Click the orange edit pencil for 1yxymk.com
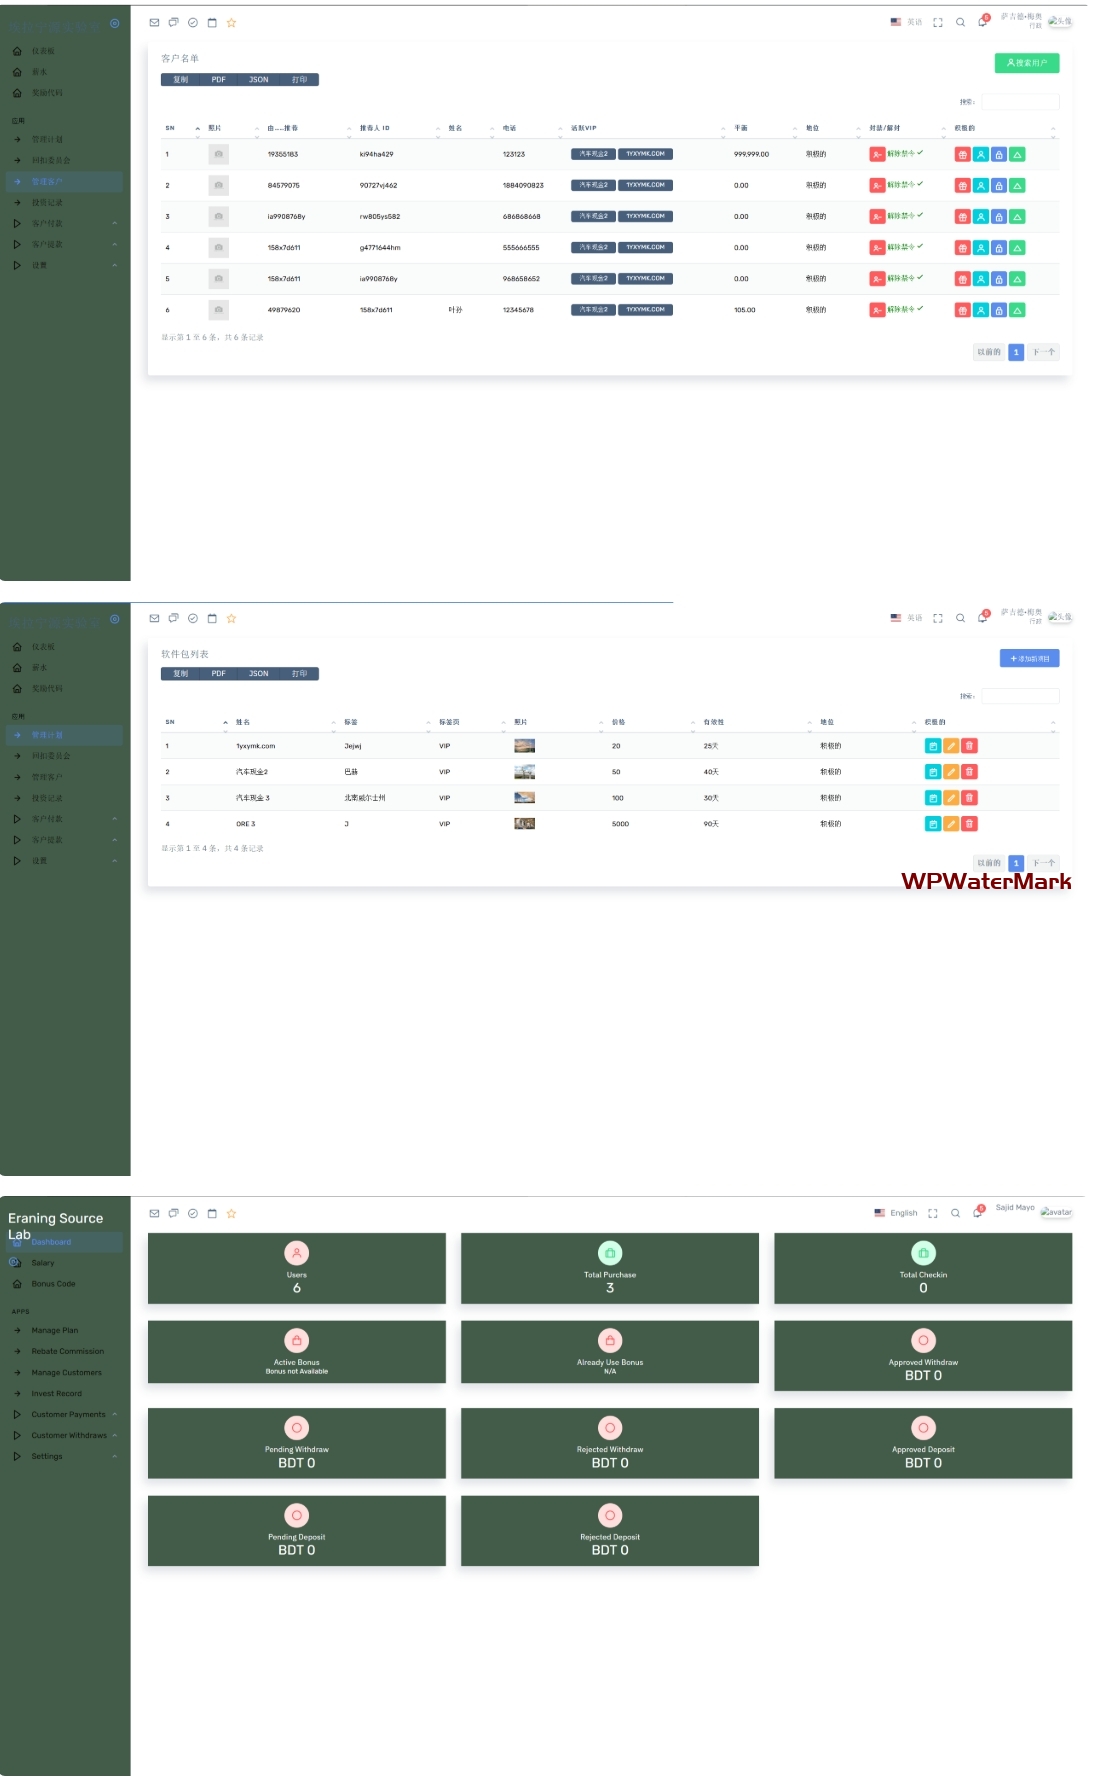This screenshot has width=1102, height=1779. click(x=951, y=746)
